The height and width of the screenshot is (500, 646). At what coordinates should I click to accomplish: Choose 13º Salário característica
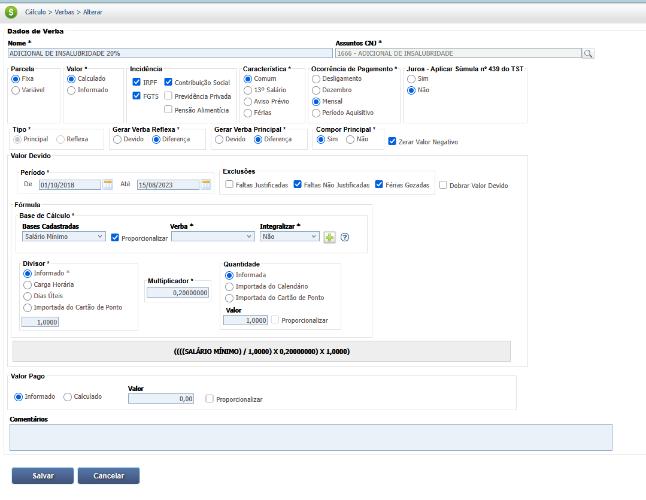(x=248, y=90)
